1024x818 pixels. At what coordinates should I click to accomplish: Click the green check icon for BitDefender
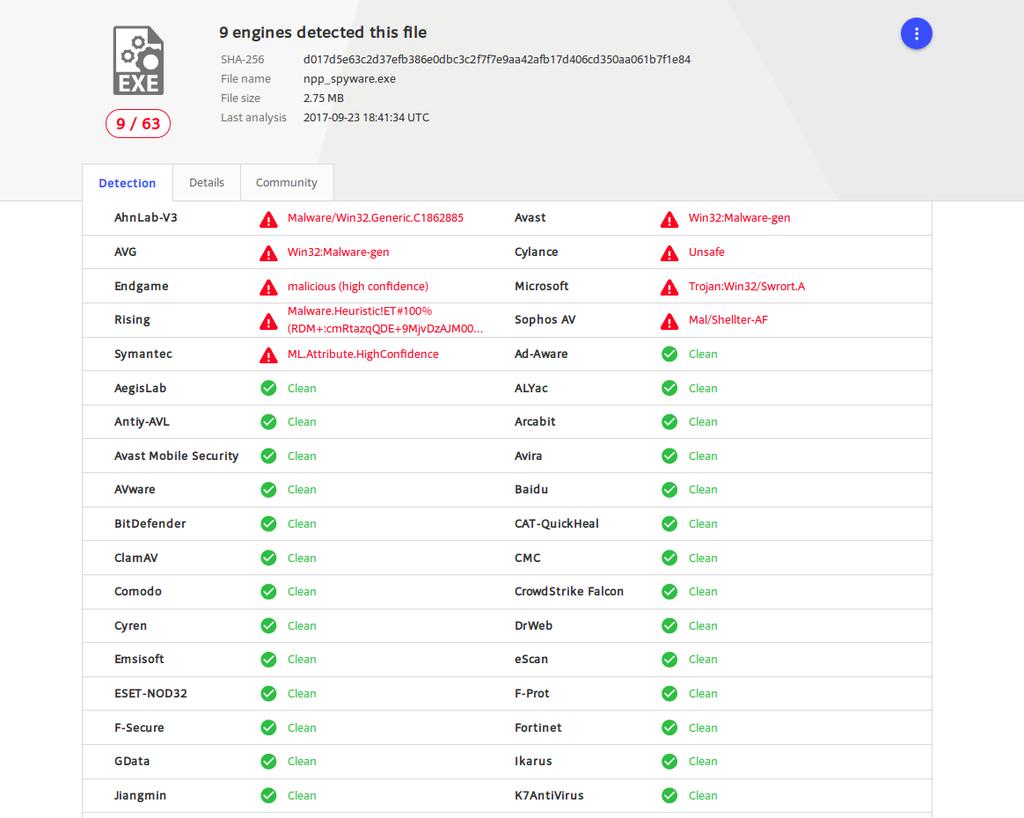click(268, 524)
